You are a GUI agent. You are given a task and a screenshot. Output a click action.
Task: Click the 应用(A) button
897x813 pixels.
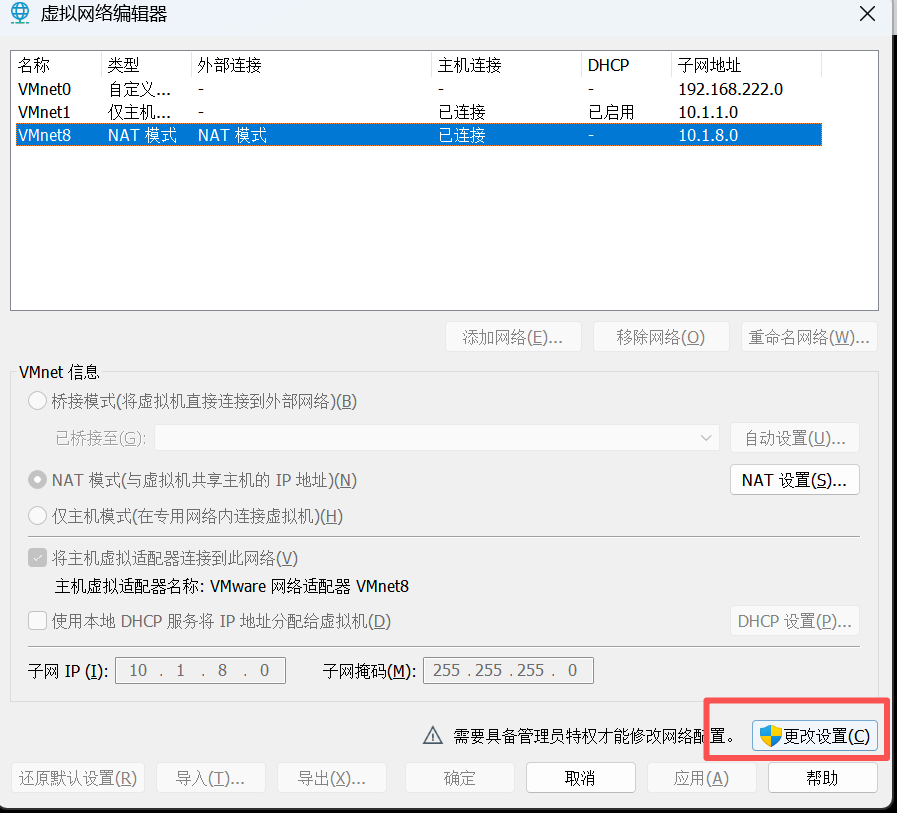pos(701,778)
